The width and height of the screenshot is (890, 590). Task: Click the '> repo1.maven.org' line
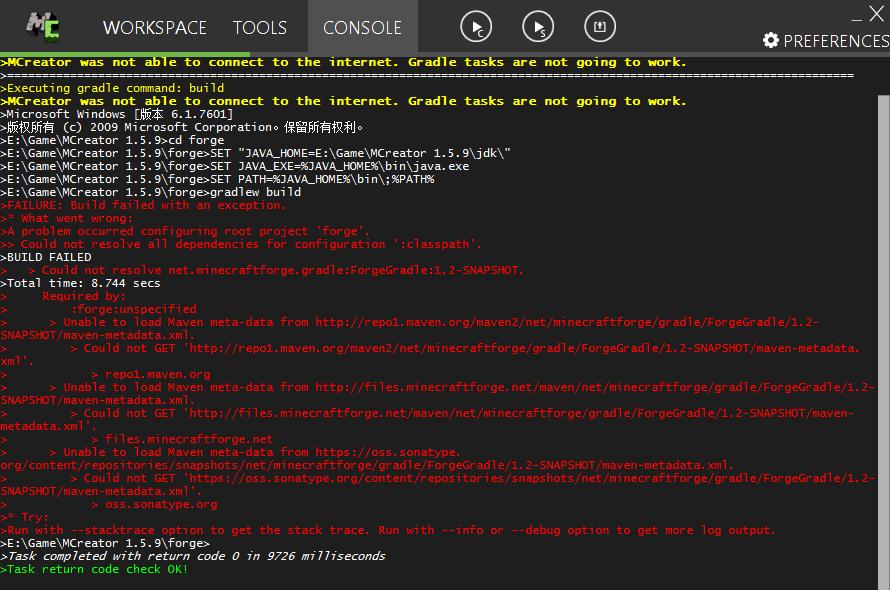pos(106,374)
